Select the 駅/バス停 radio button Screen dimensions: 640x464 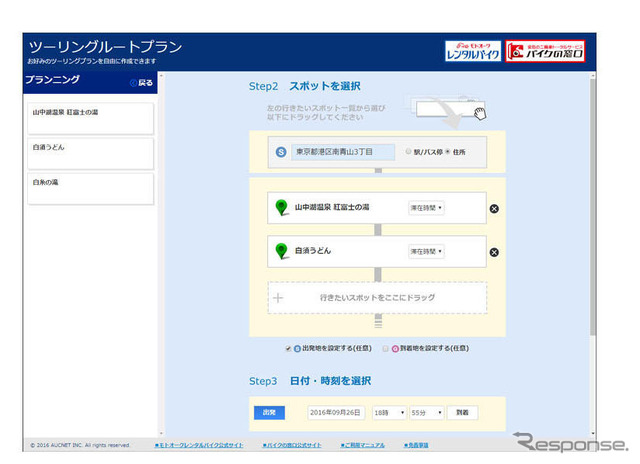tap(408, 151)
